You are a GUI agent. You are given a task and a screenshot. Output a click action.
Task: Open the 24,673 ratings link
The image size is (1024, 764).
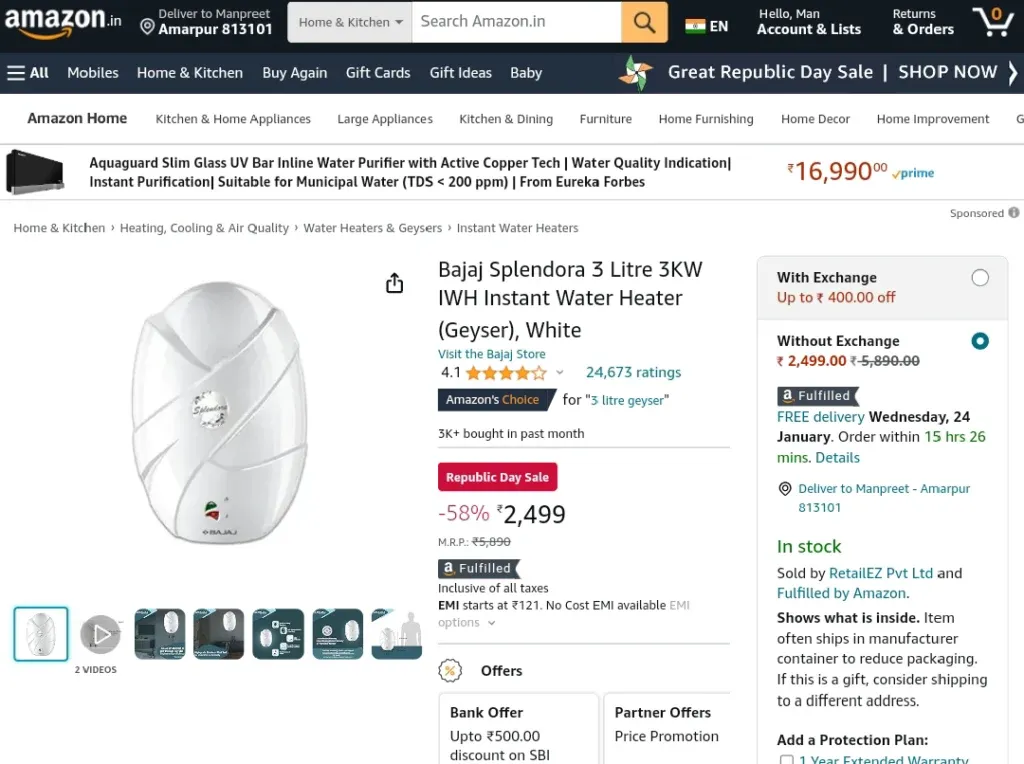[633, 372]
